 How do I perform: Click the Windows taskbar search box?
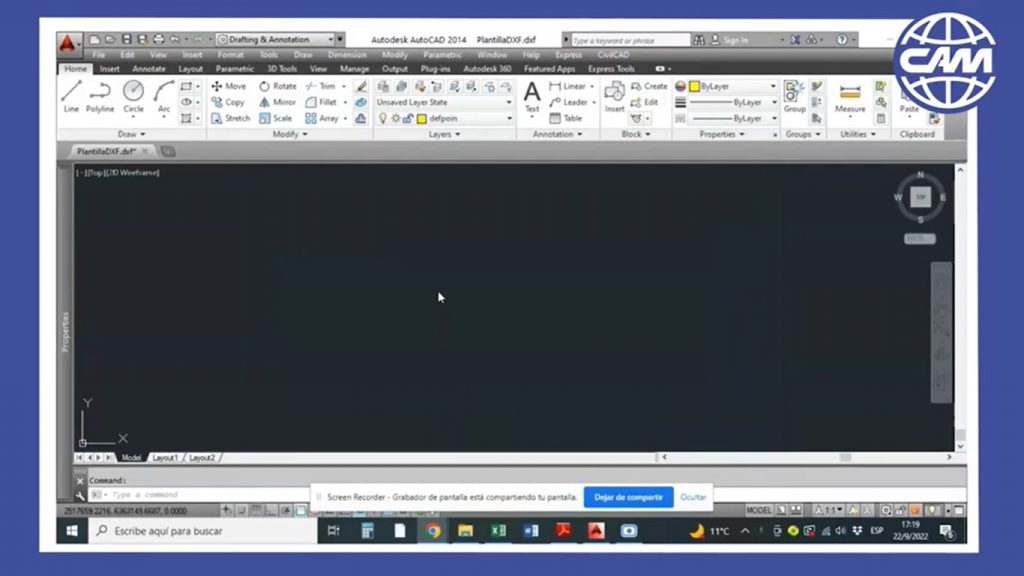pyautogui.click(x=203, y=531)
